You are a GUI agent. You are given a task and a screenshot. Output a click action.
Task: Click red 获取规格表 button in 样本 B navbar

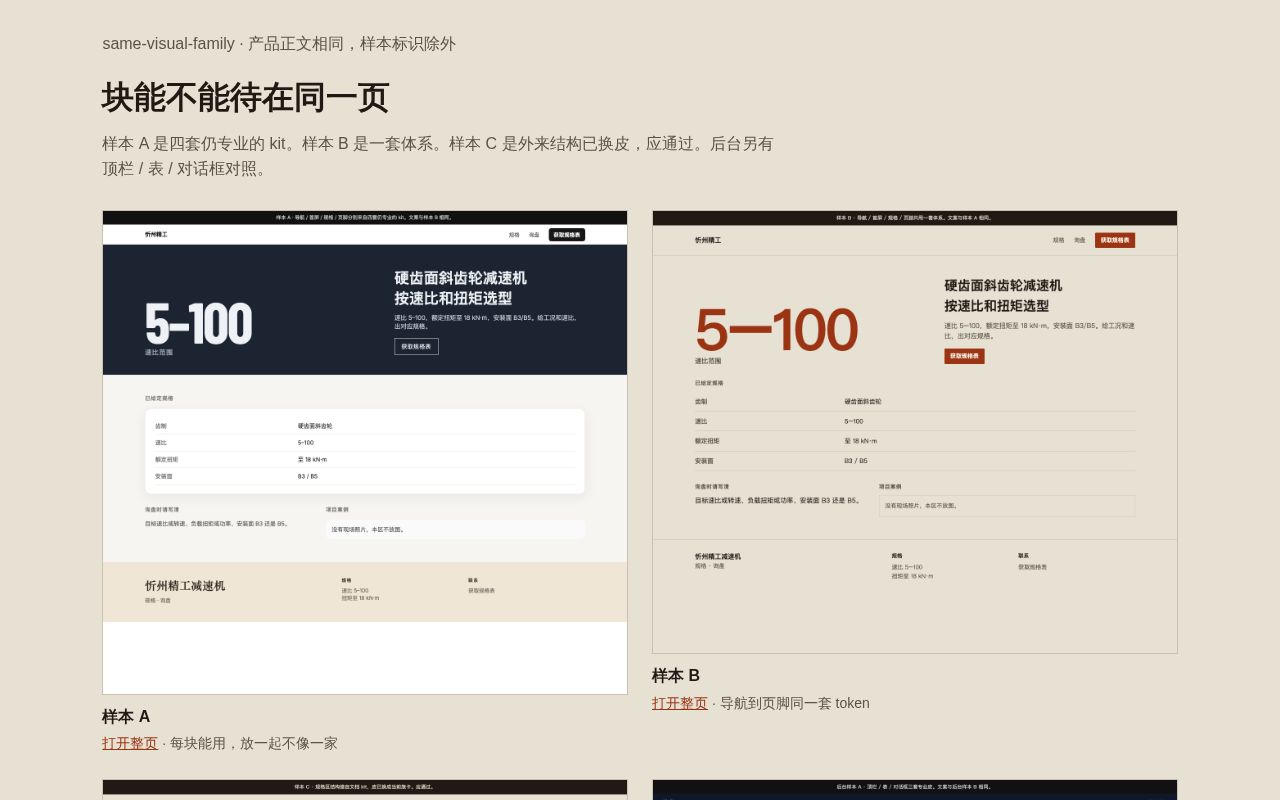click(1115, 240)
